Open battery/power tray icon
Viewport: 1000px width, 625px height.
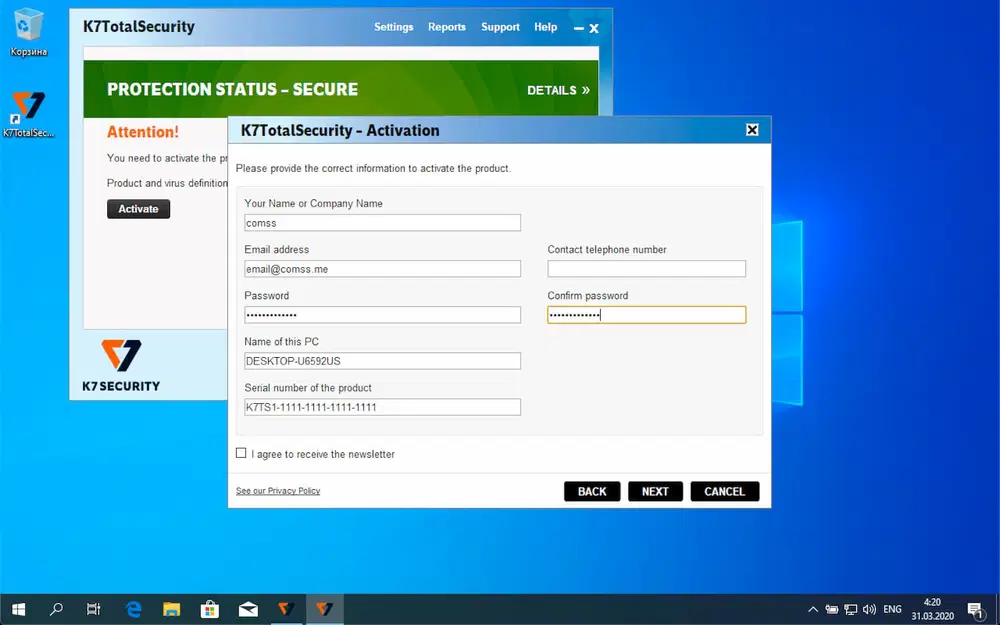pos(832,609)
